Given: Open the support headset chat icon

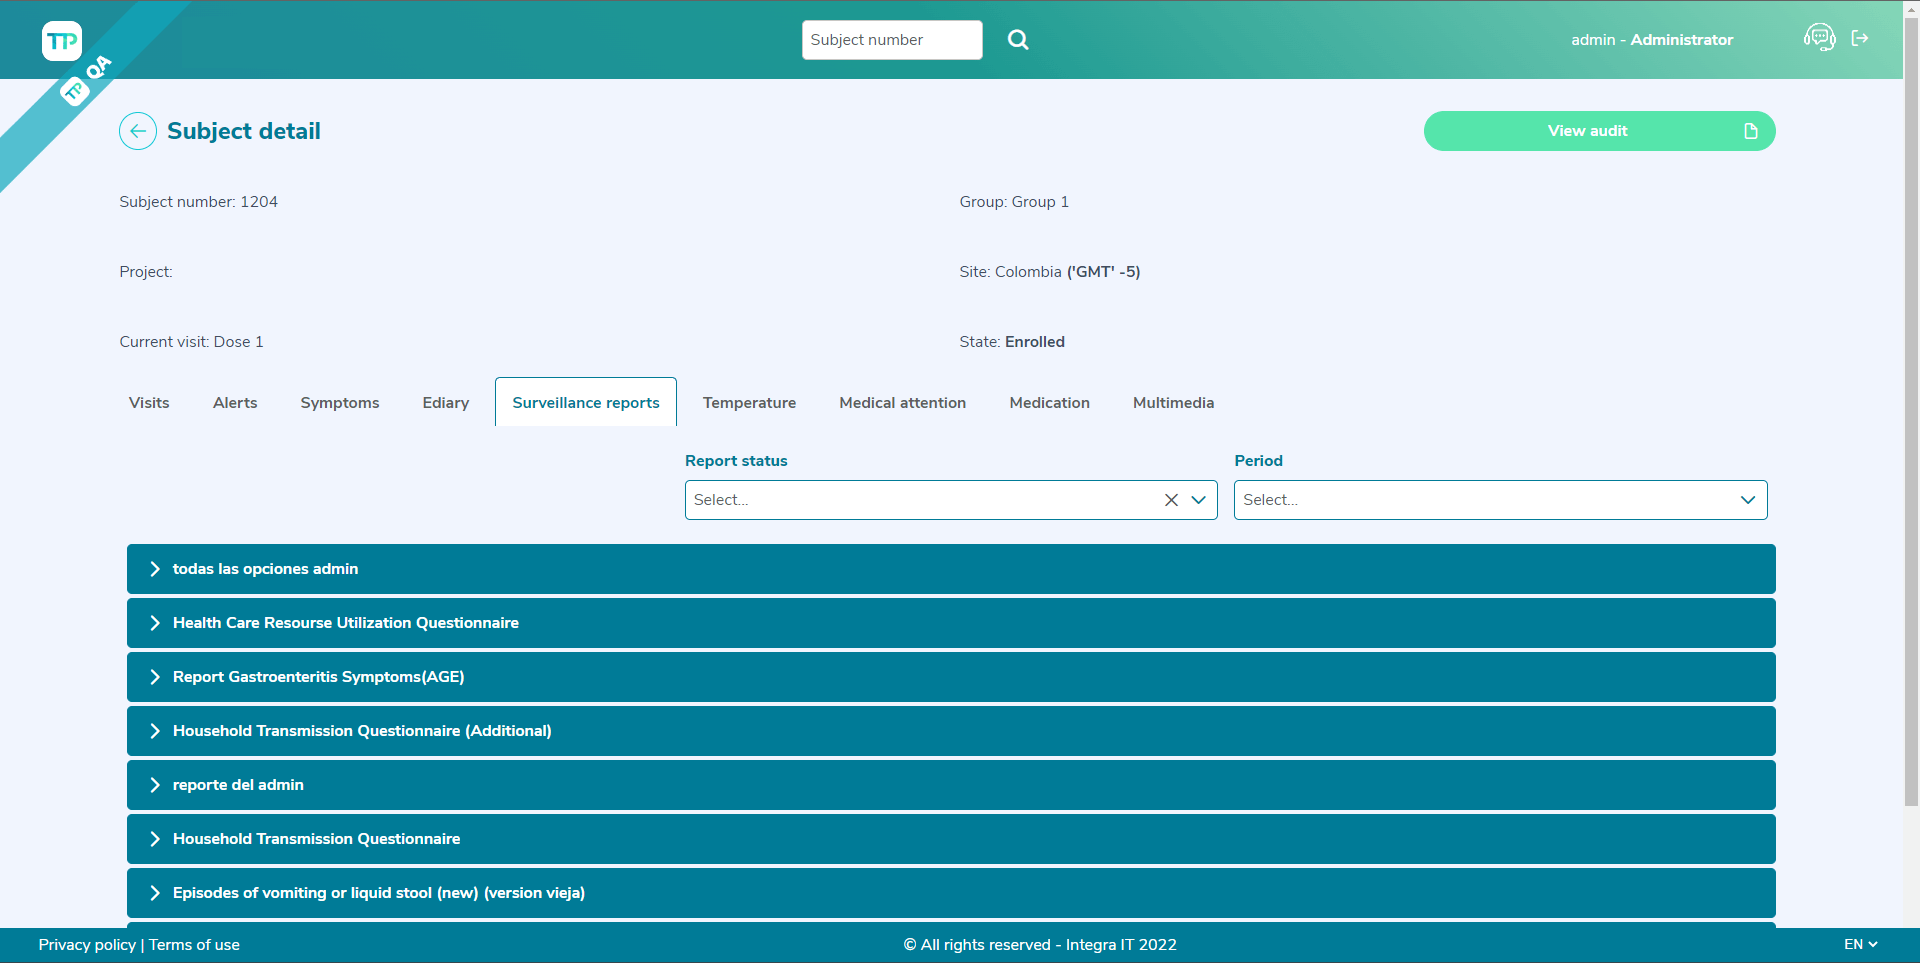Looking at the screenshot, I should pyautogui.click(x=1818, y=38).
